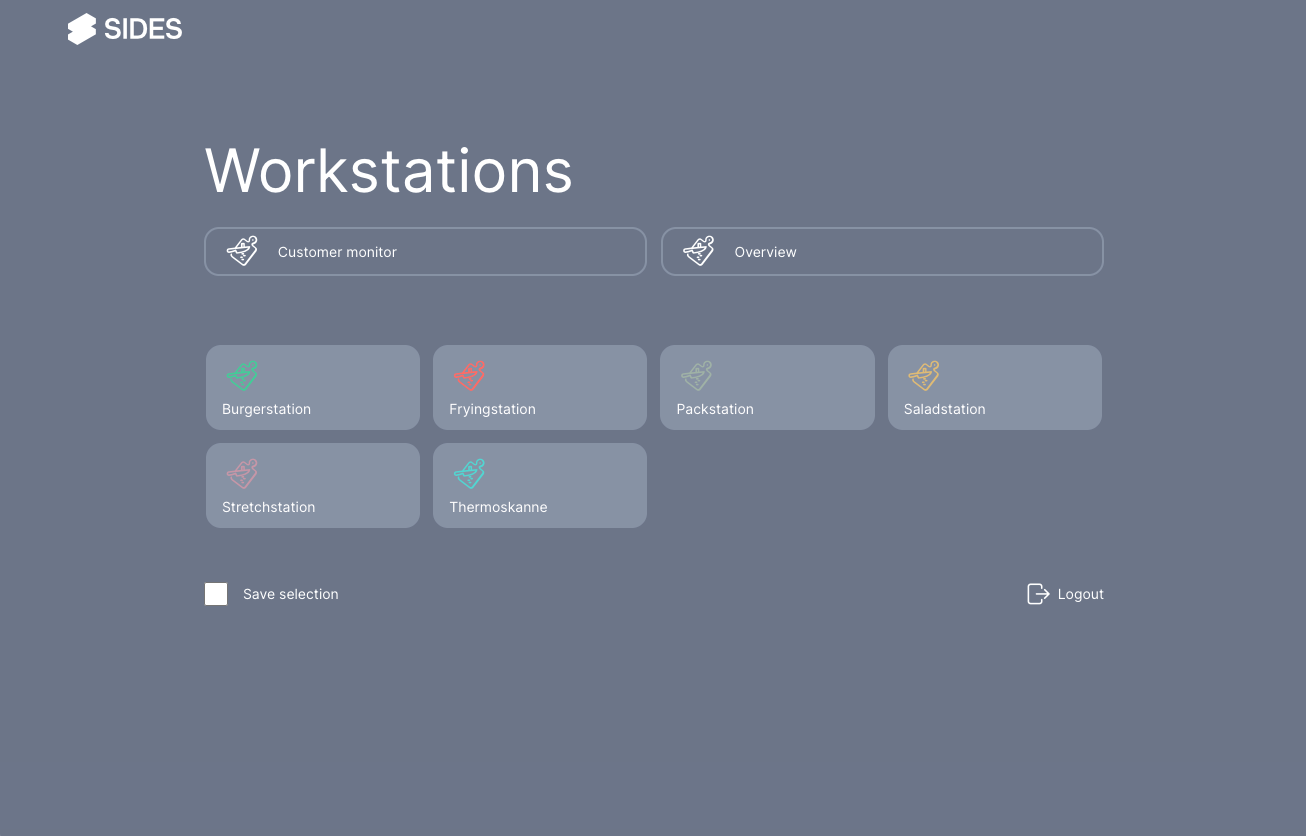
Task: Click the Logout text link
Action: [x=1080, y=594]
